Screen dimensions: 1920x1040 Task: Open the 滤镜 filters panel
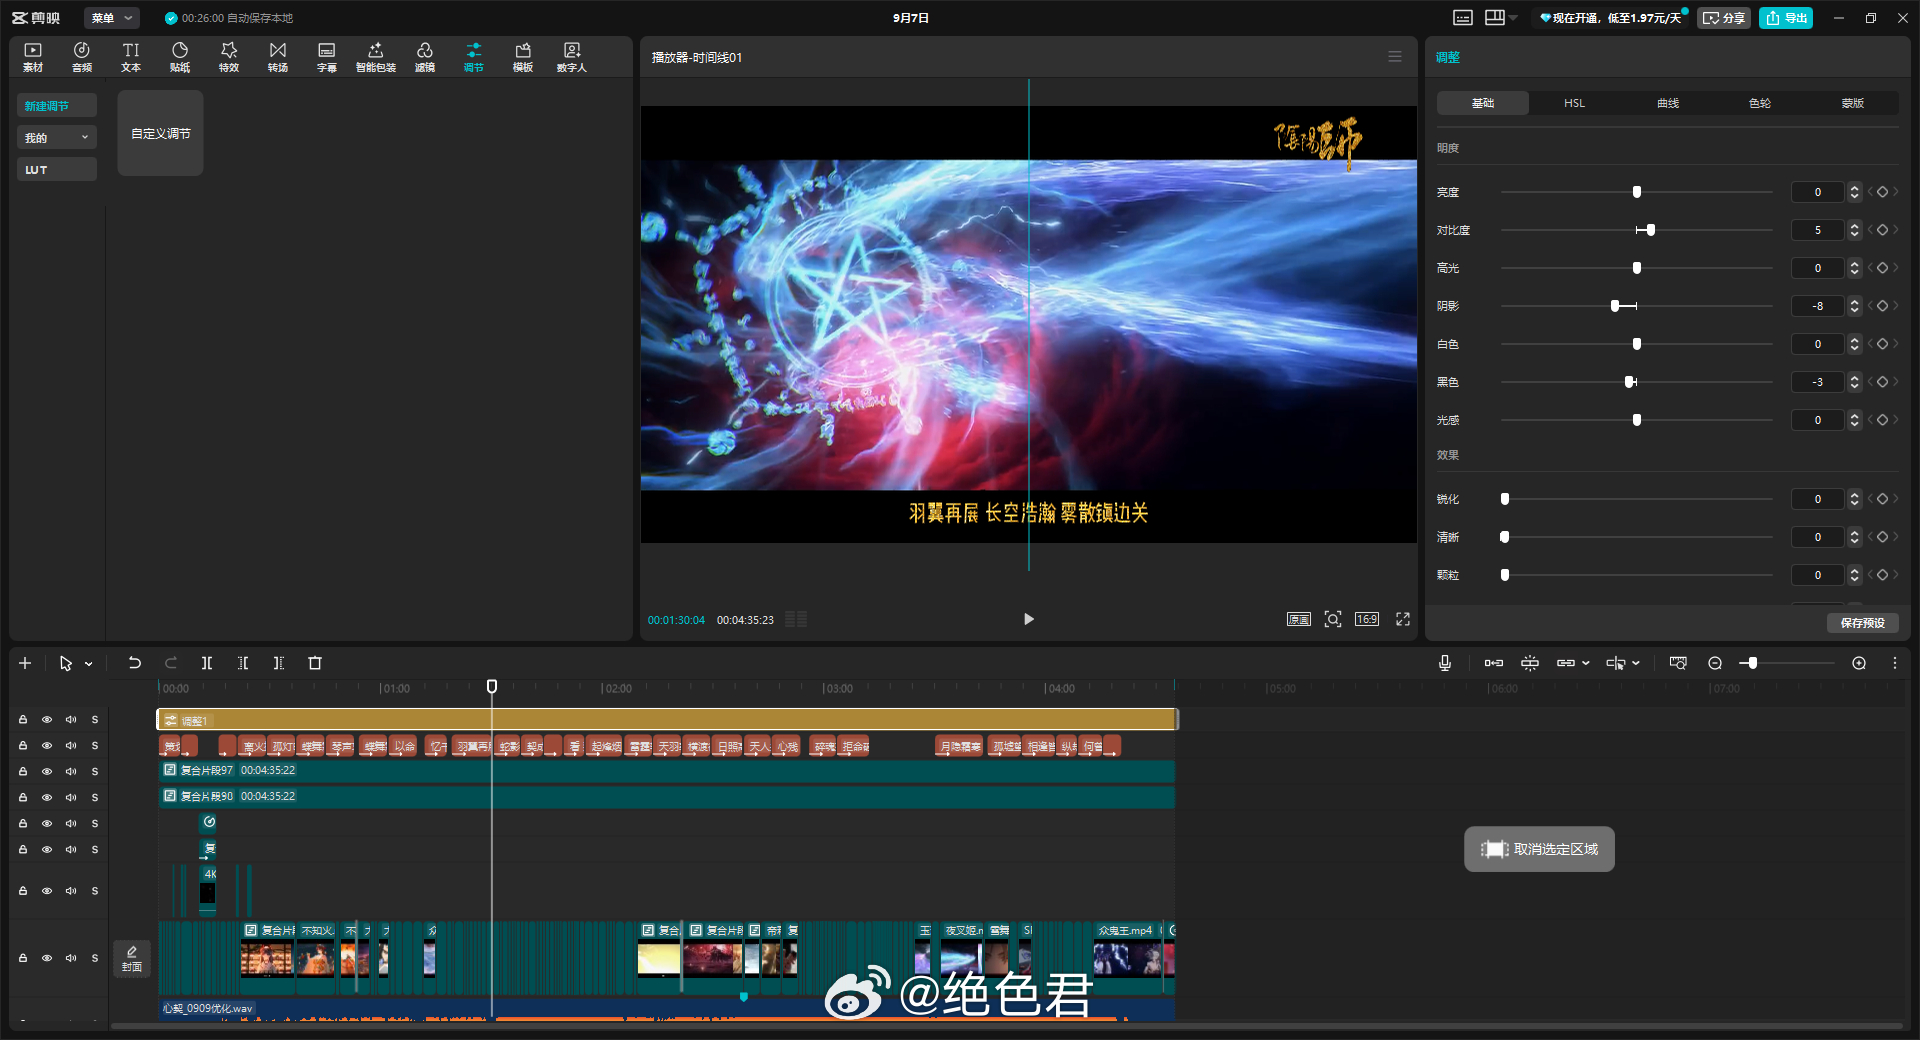(425, 57)
